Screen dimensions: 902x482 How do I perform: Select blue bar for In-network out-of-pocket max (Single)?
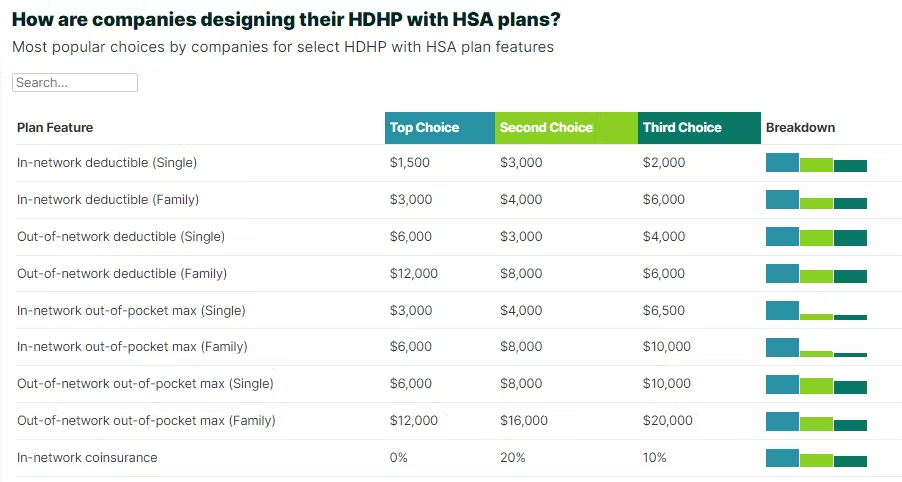tap(782, 311)
